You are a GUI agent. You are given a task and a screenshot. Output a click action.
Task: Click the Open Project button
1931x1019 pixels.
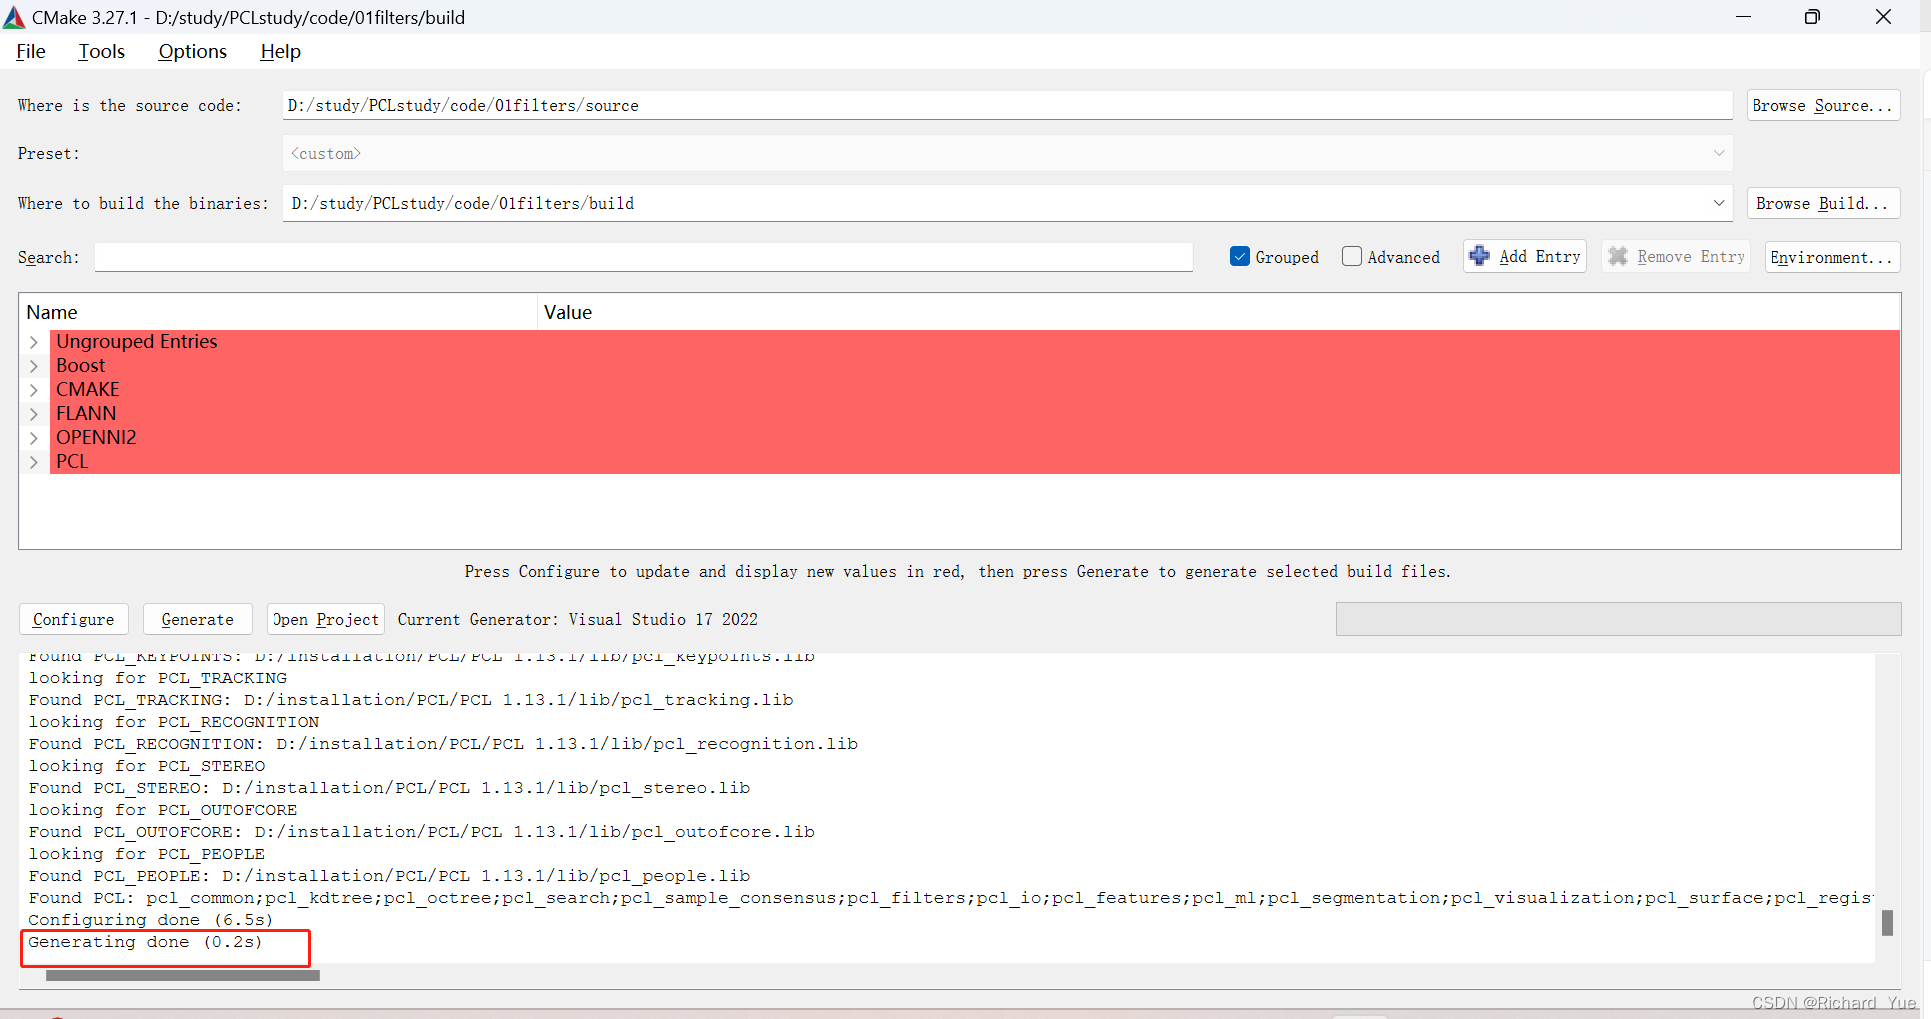(x=326, y=619)
